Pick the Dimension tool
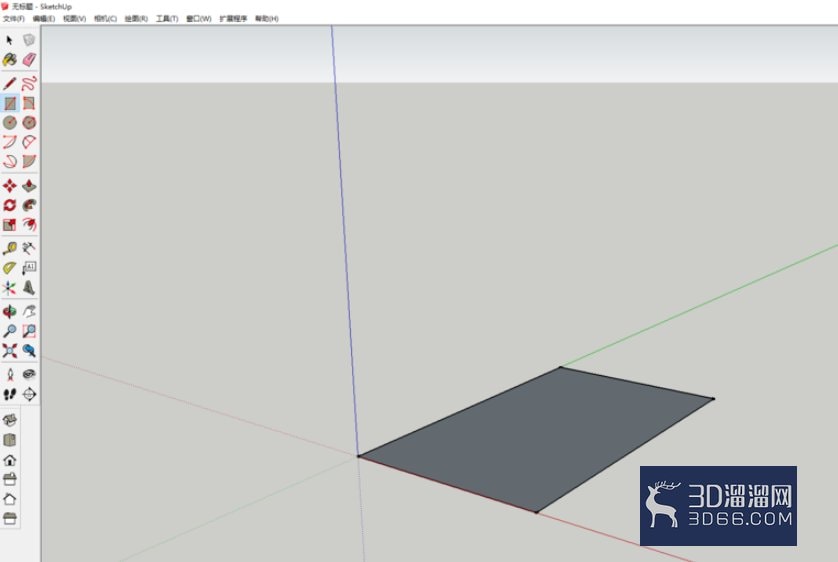Screen dimensions: 838x562 click(x=29, y=248)
